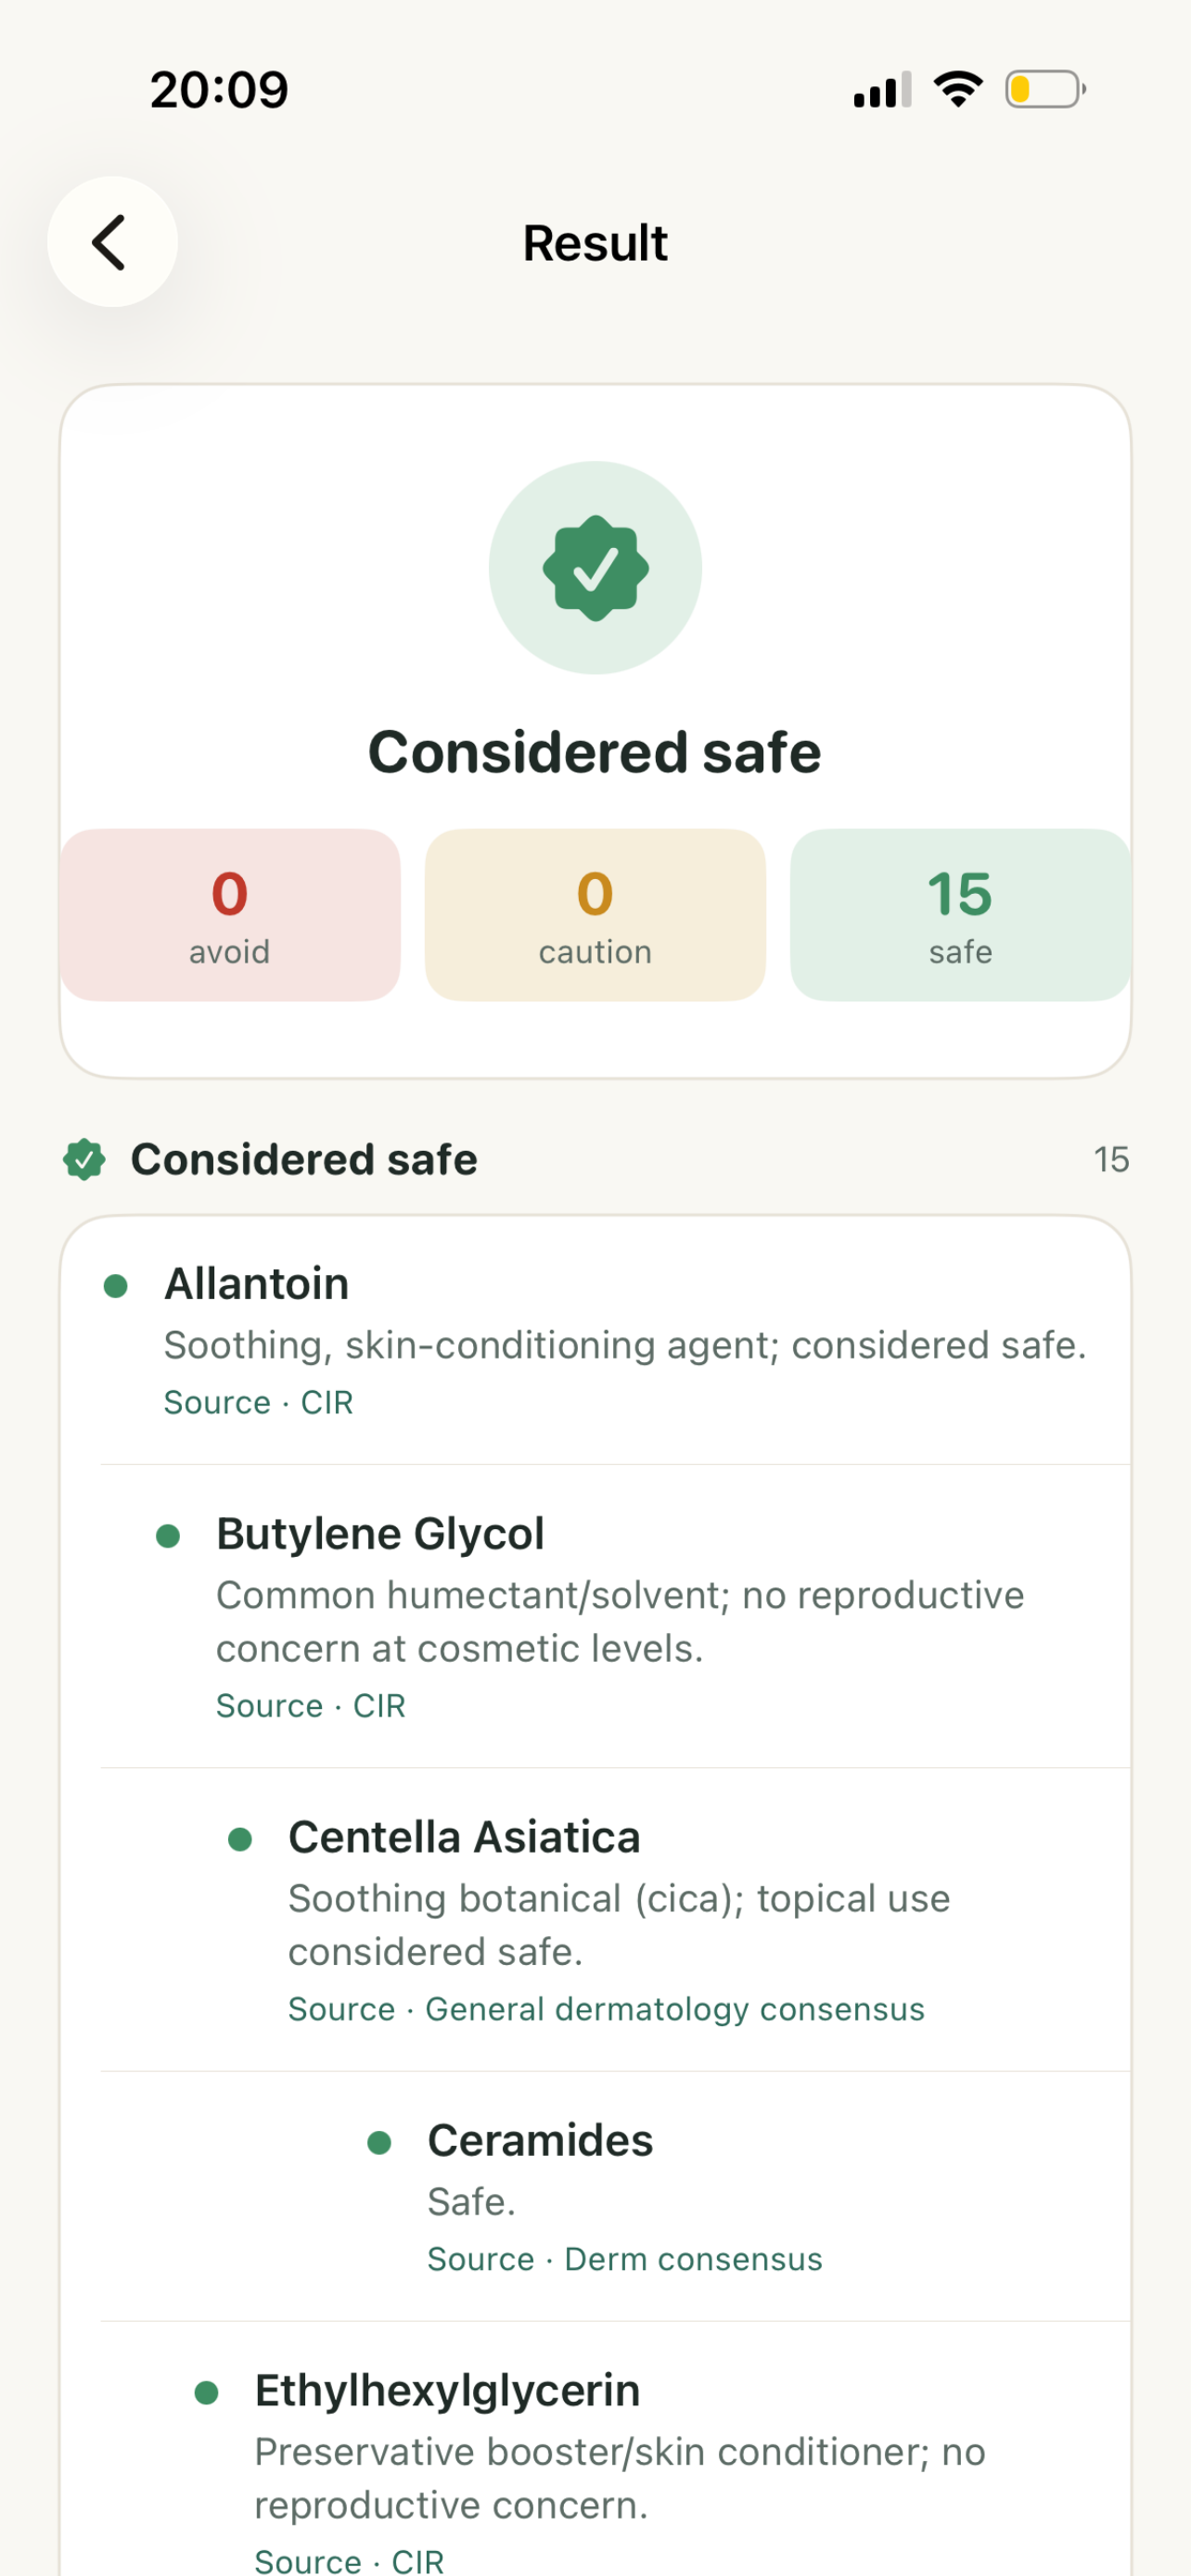This screenshot has width=1191, height=2576.
Task: Select the 0 caution count card
Action: coord(595,915)
